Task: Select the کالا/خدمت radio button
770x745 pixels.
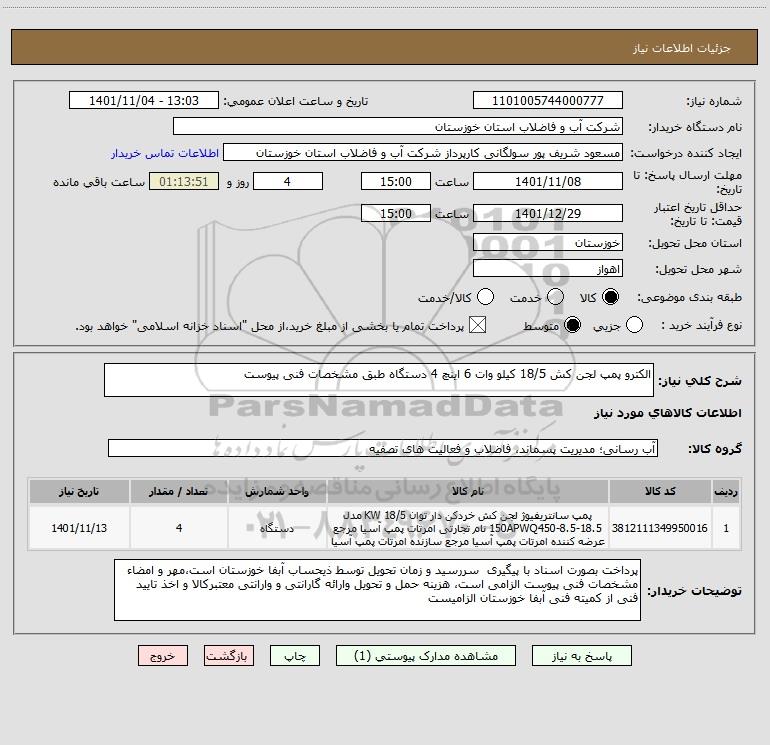Action: pyautogui.click(x=485, y=297)
